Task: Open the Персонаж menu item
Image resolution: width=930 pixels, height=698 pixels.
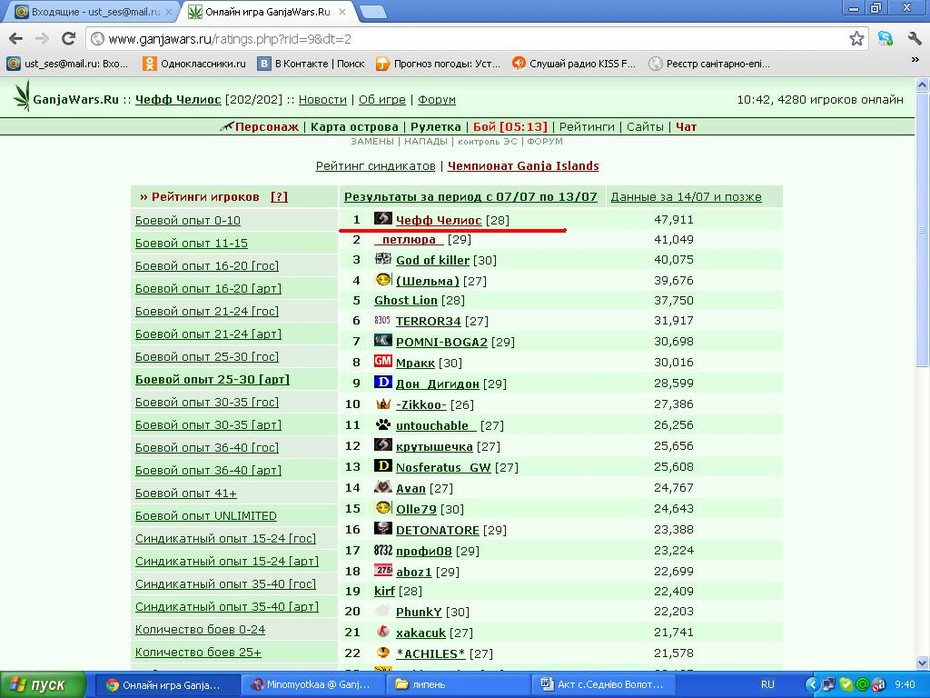Action: pyautogui.click(x=266, y=127)
